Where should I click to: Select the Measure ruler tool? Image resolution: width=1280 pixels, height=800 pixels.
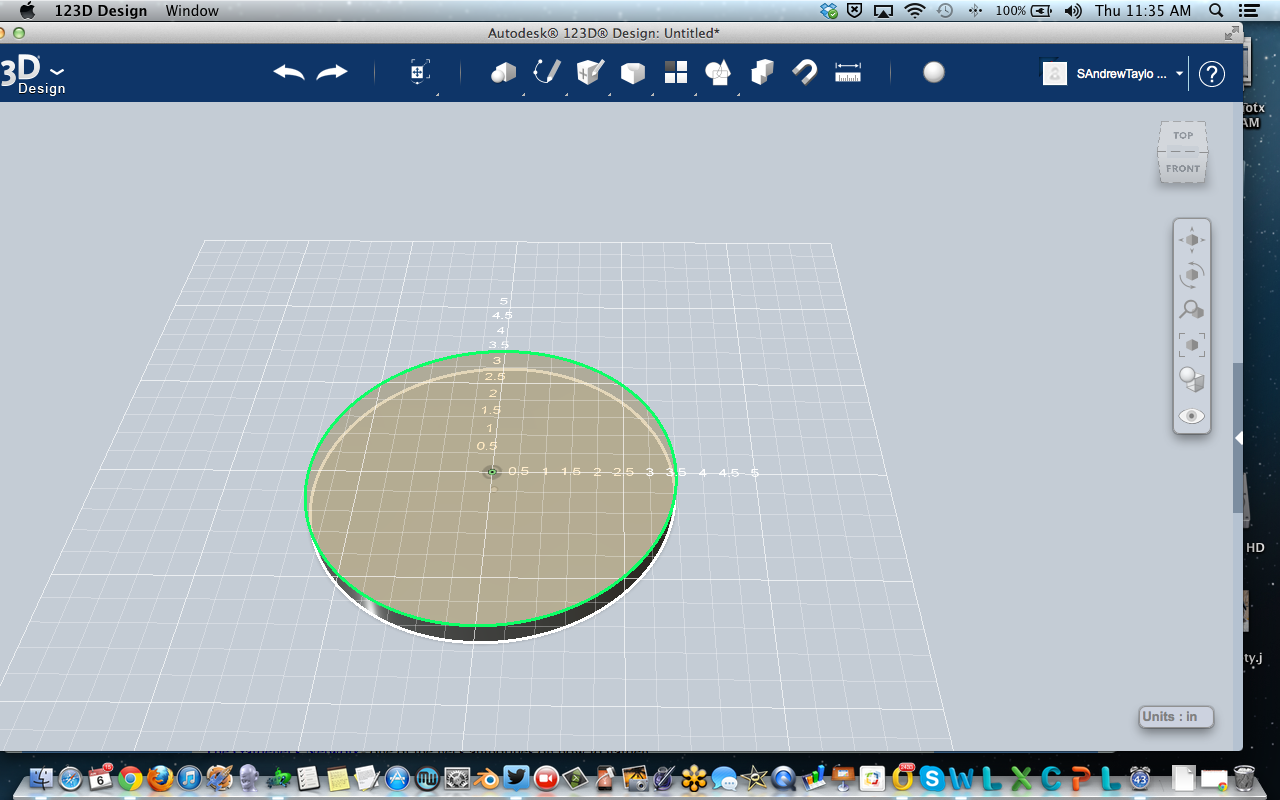pyautogui.click(x=847, y=72)
